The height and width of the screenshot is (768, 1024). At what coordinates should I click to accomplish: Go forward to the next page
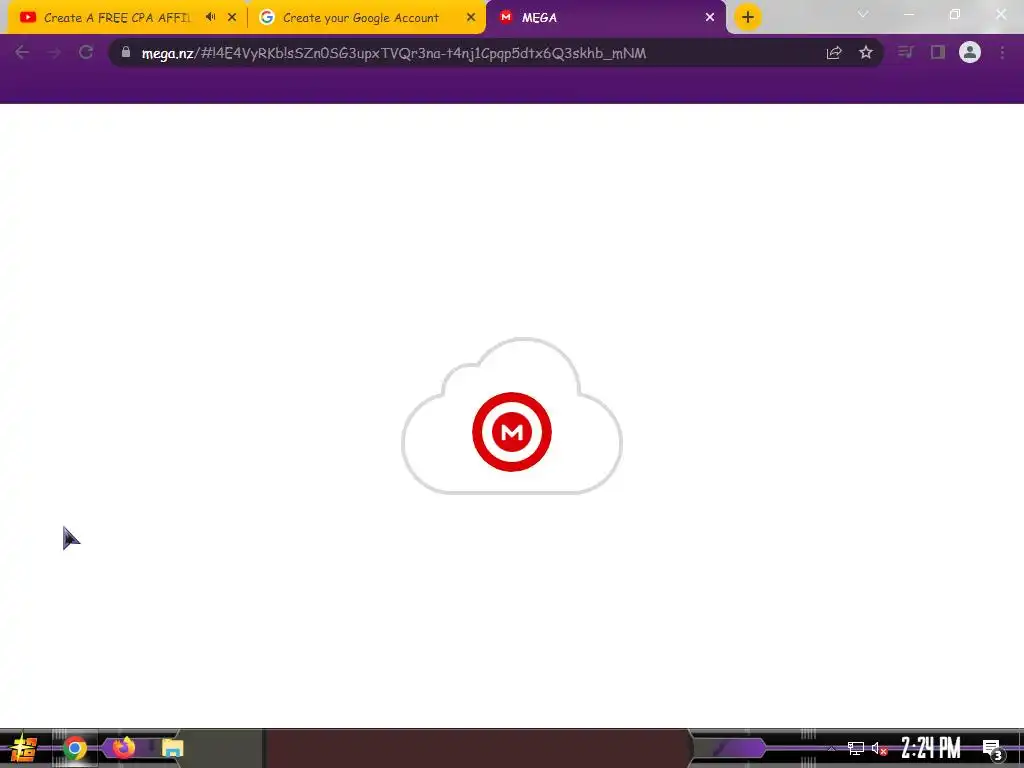coord(54,52)
